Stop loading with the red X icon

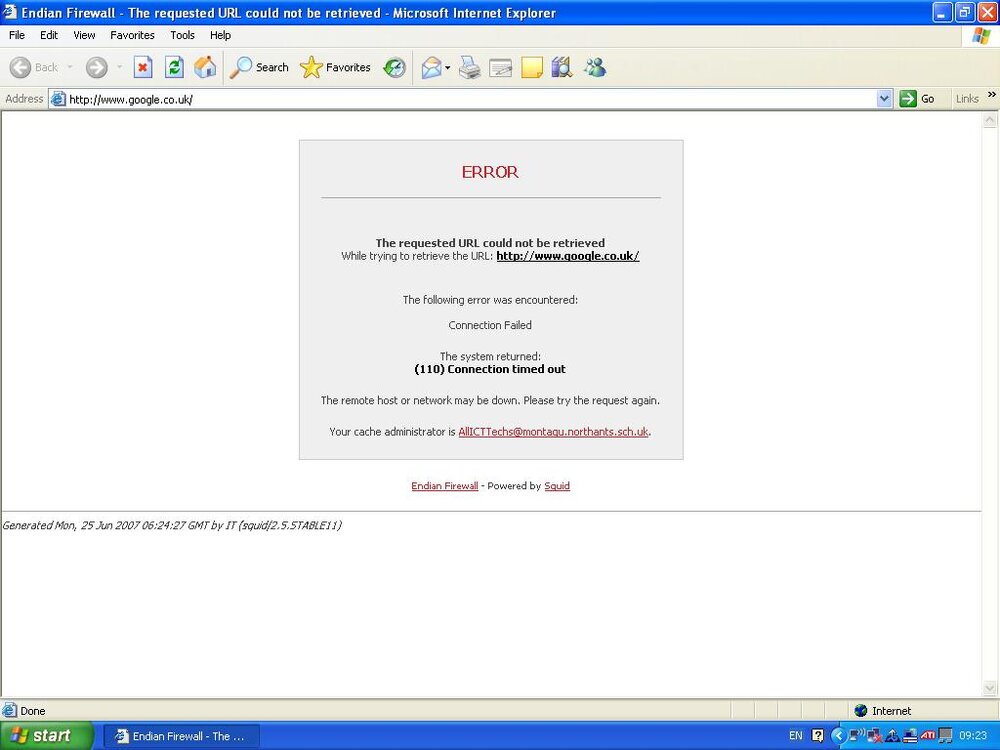point(143,67)
